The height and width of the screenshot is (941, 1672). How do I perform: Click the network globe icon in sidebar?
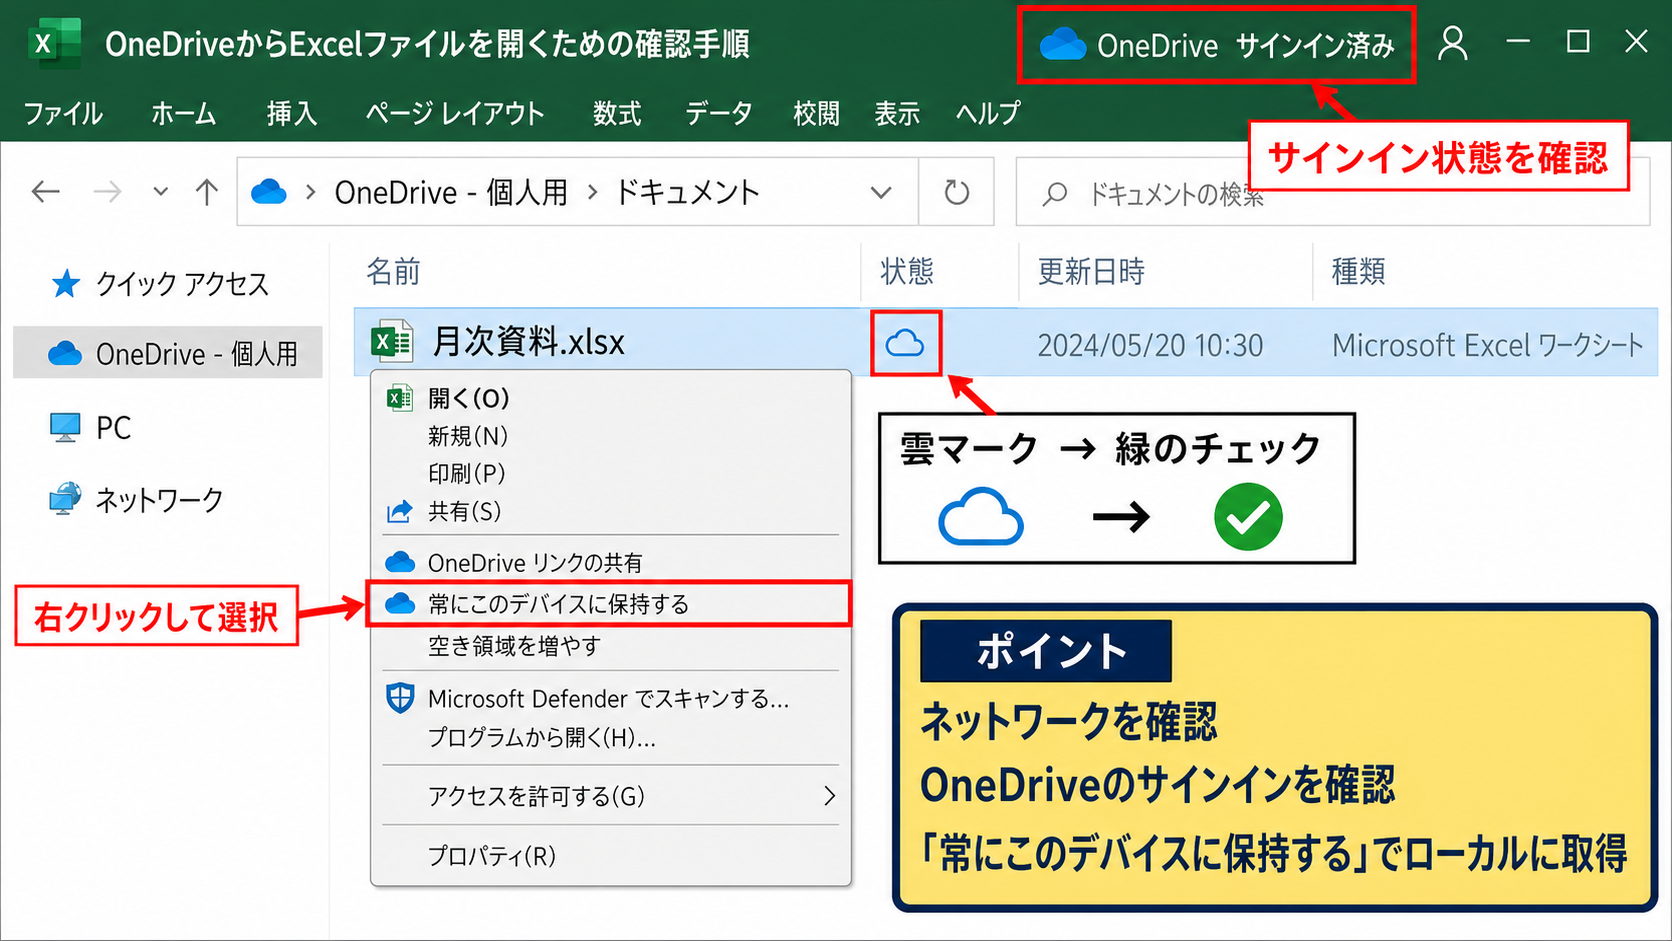pos(65,498)
